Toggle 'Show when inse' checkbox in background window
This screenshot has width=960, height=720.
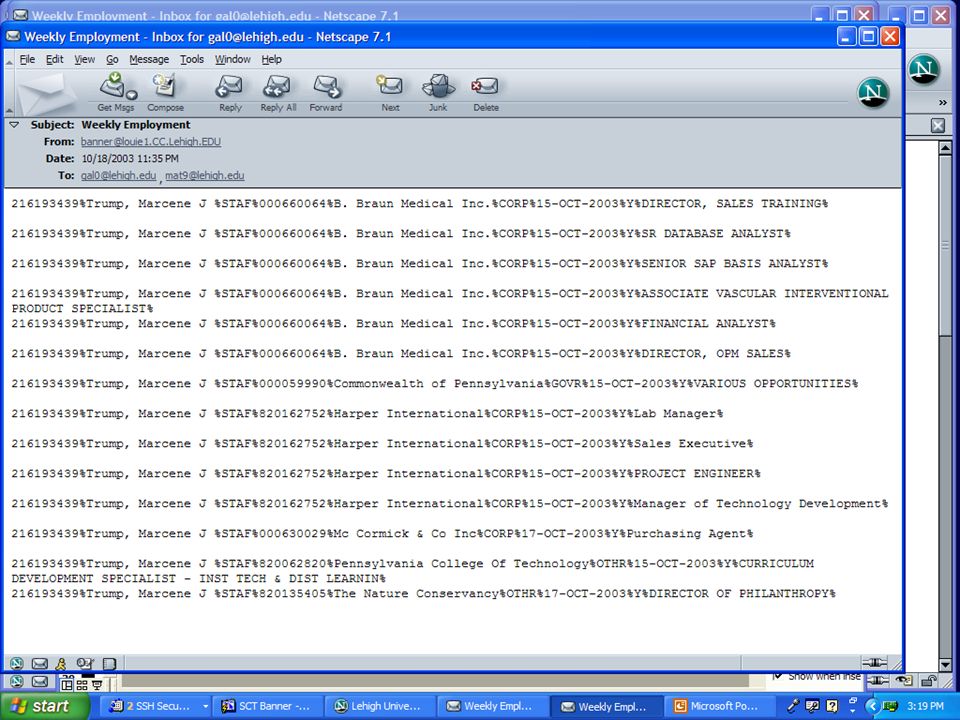coord(778,676)
